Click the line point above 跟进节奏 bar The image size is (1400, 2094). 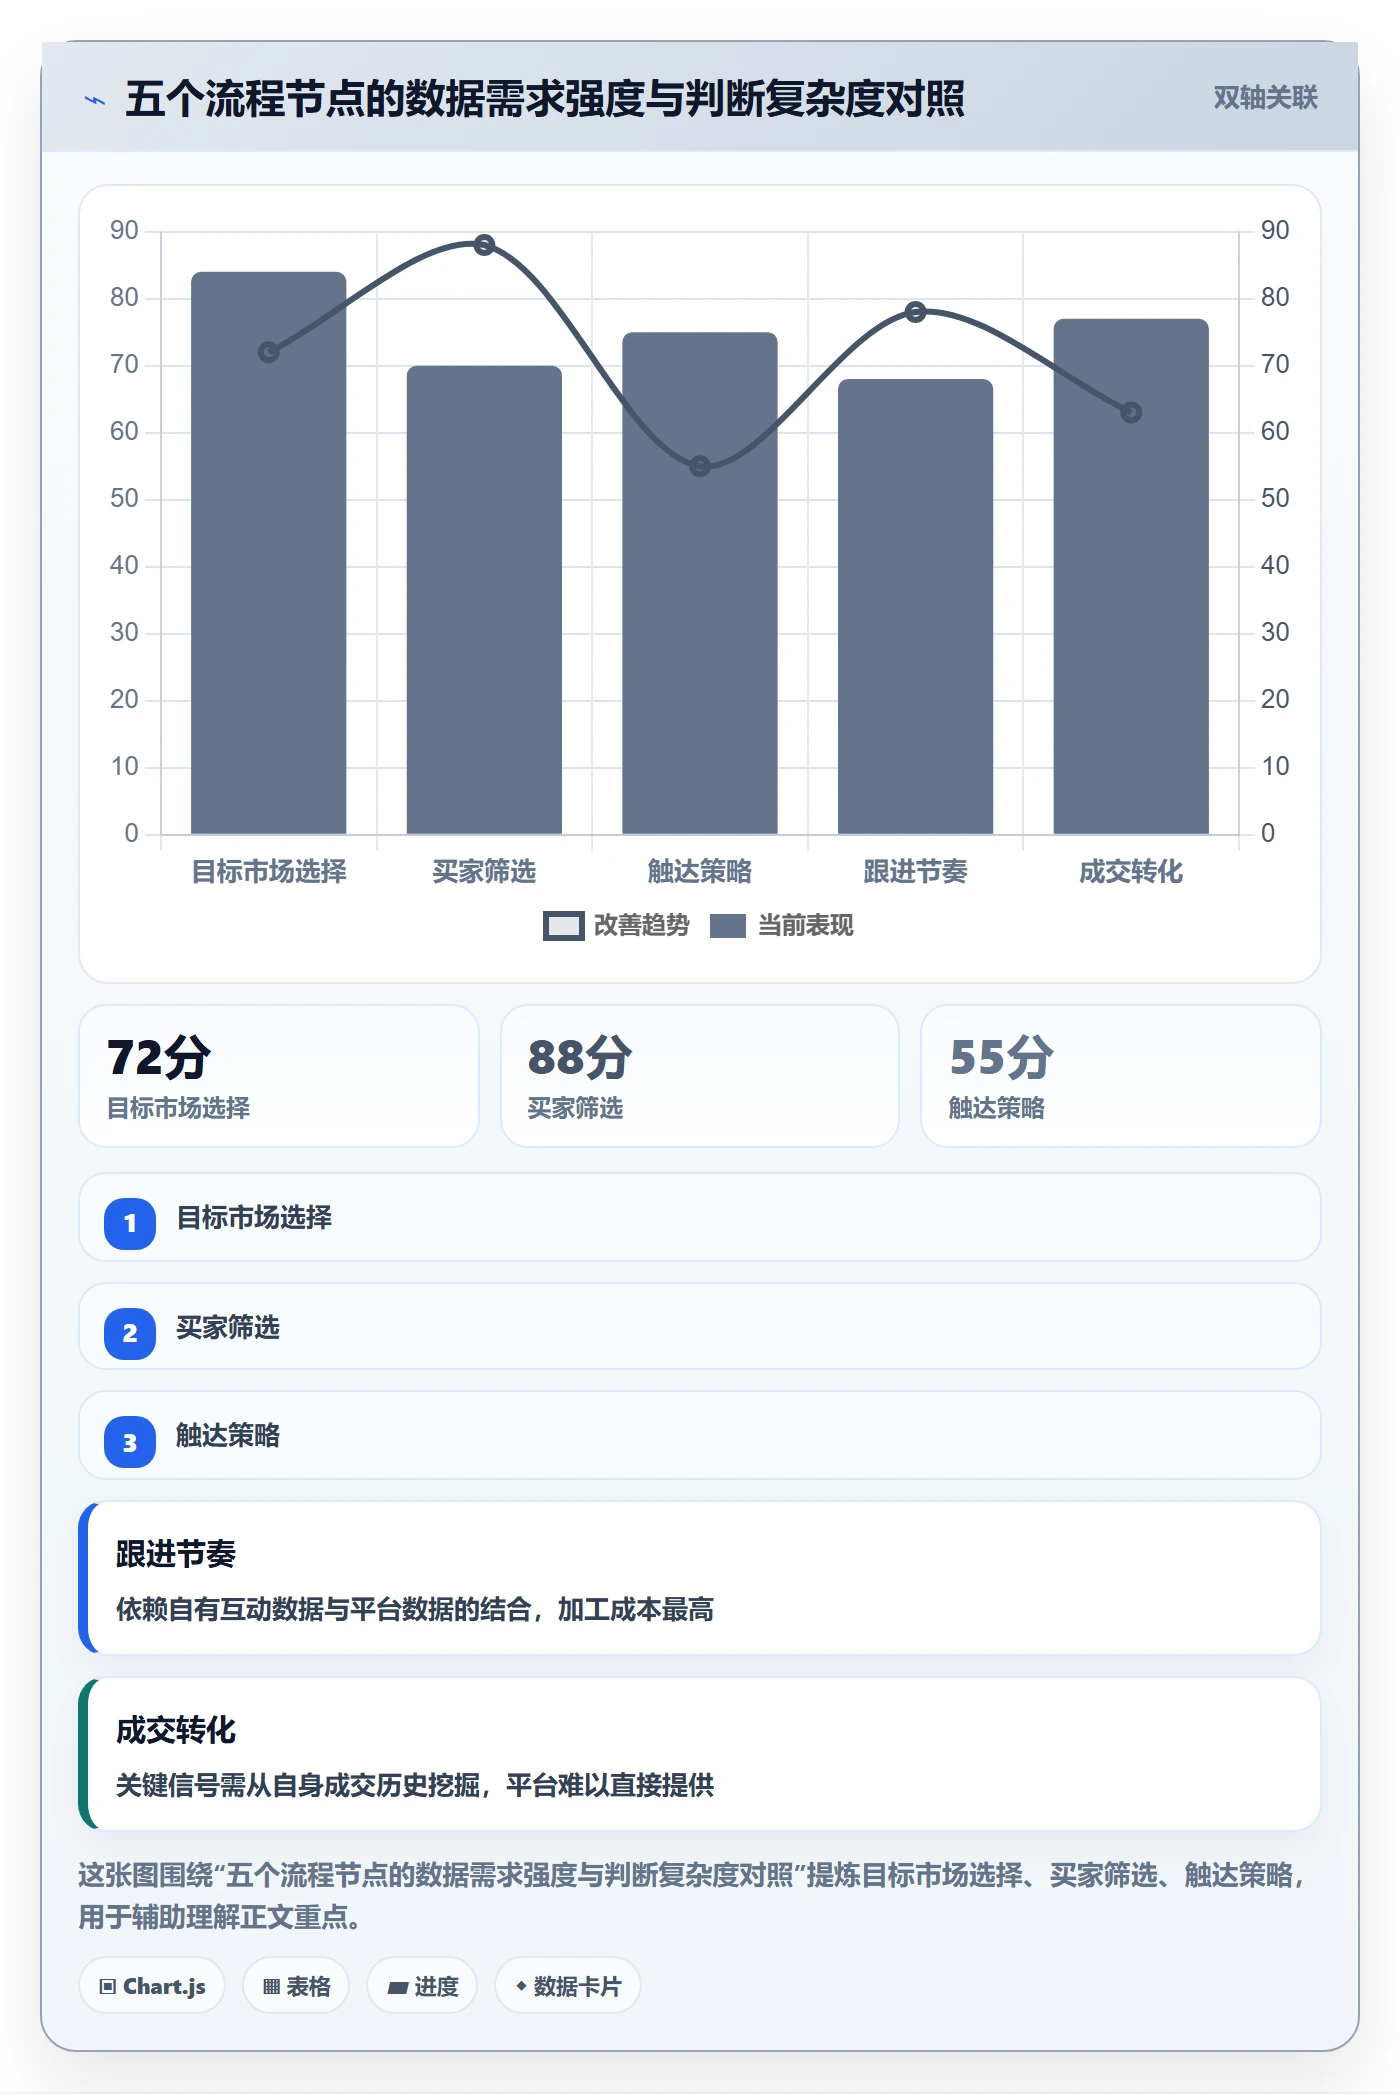click(916, 312)
